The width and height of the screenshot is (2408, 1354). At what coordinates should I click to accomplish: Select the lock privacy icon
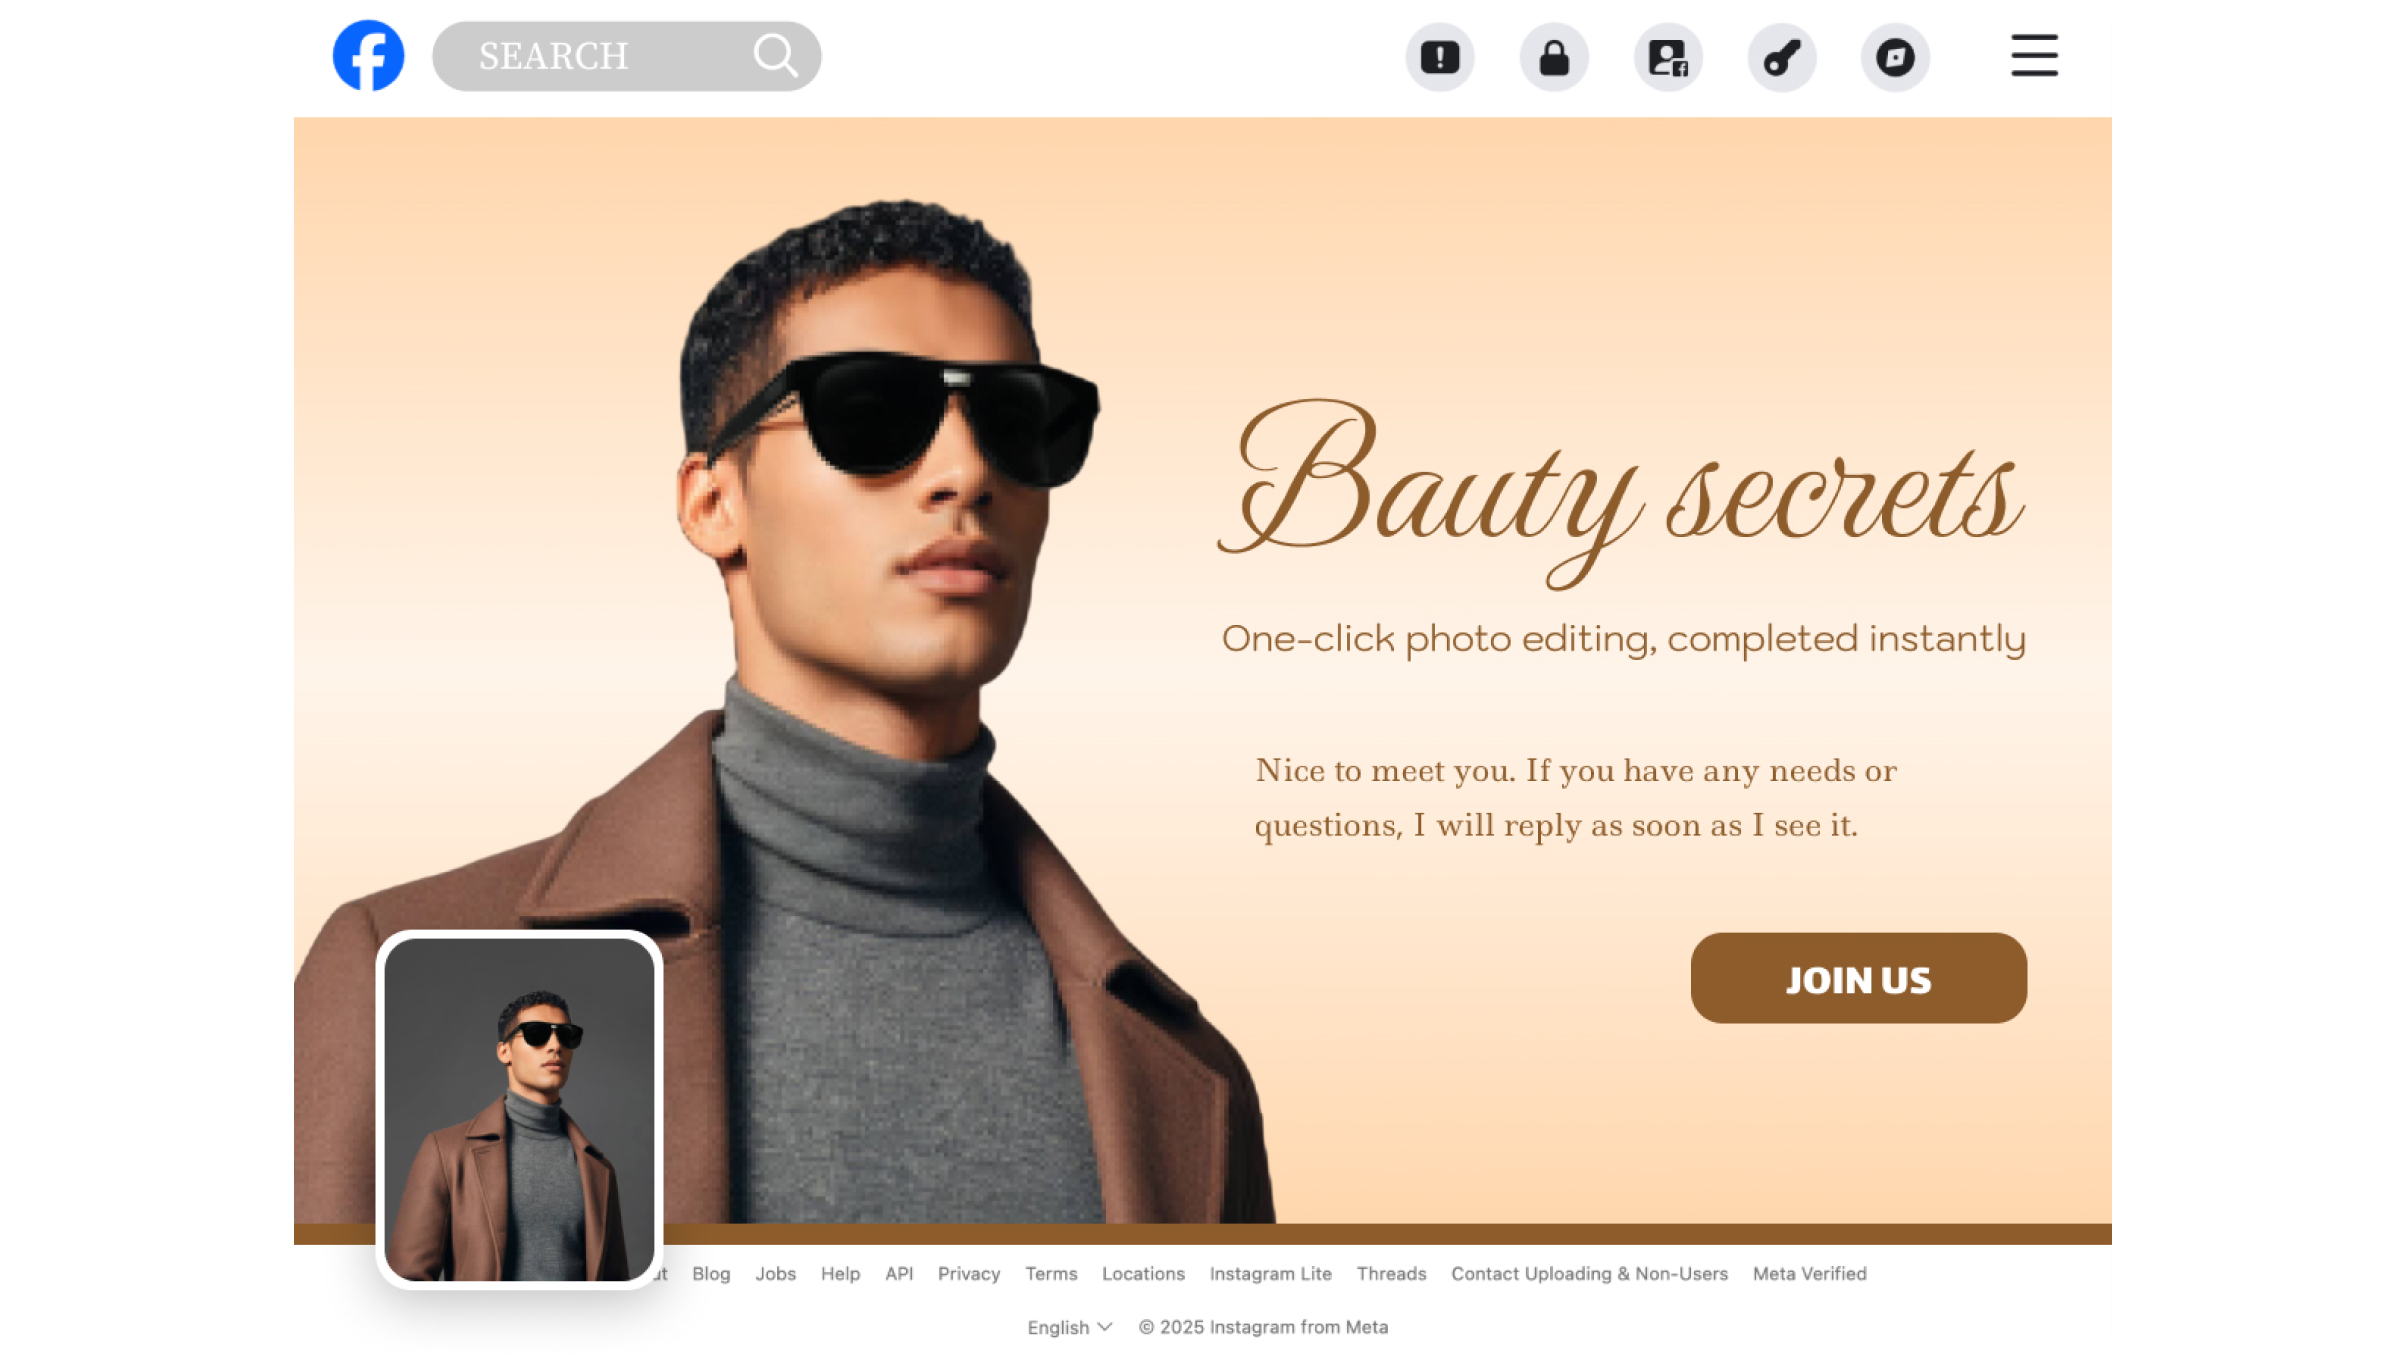pos(1554,58)
